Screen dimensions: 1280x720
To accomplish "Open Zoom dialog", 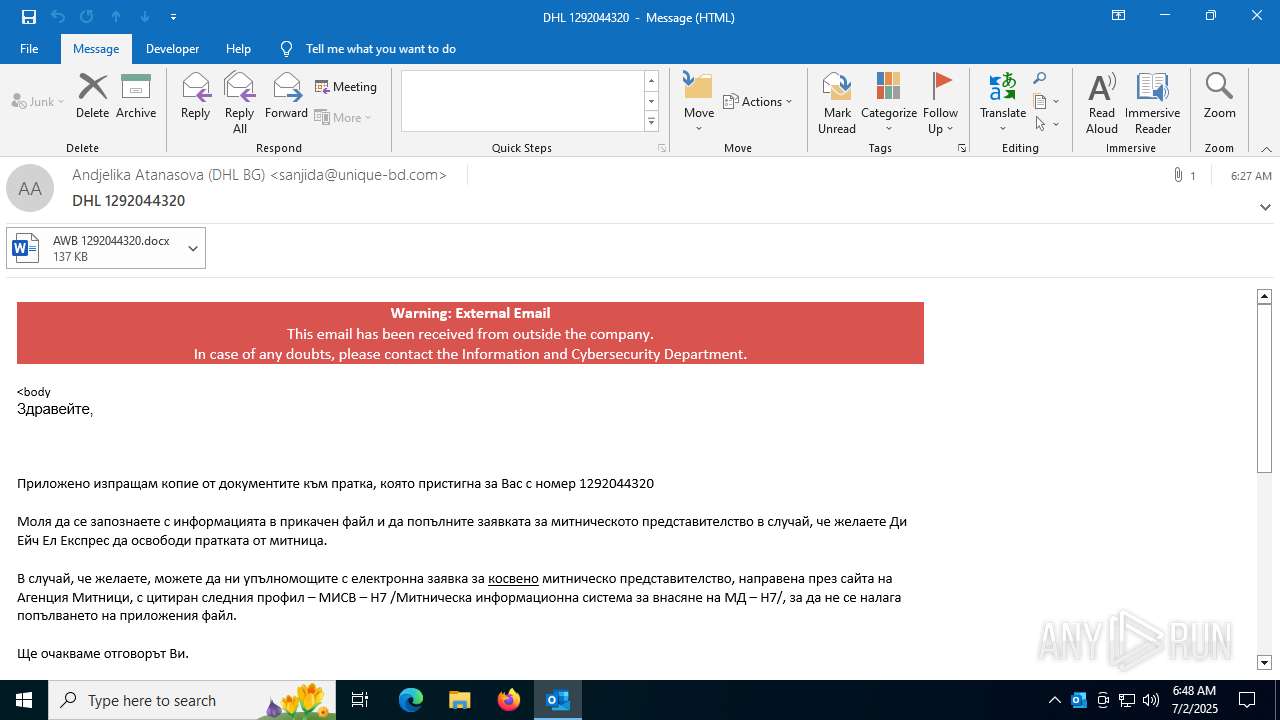I will [x=1219, y=96].
